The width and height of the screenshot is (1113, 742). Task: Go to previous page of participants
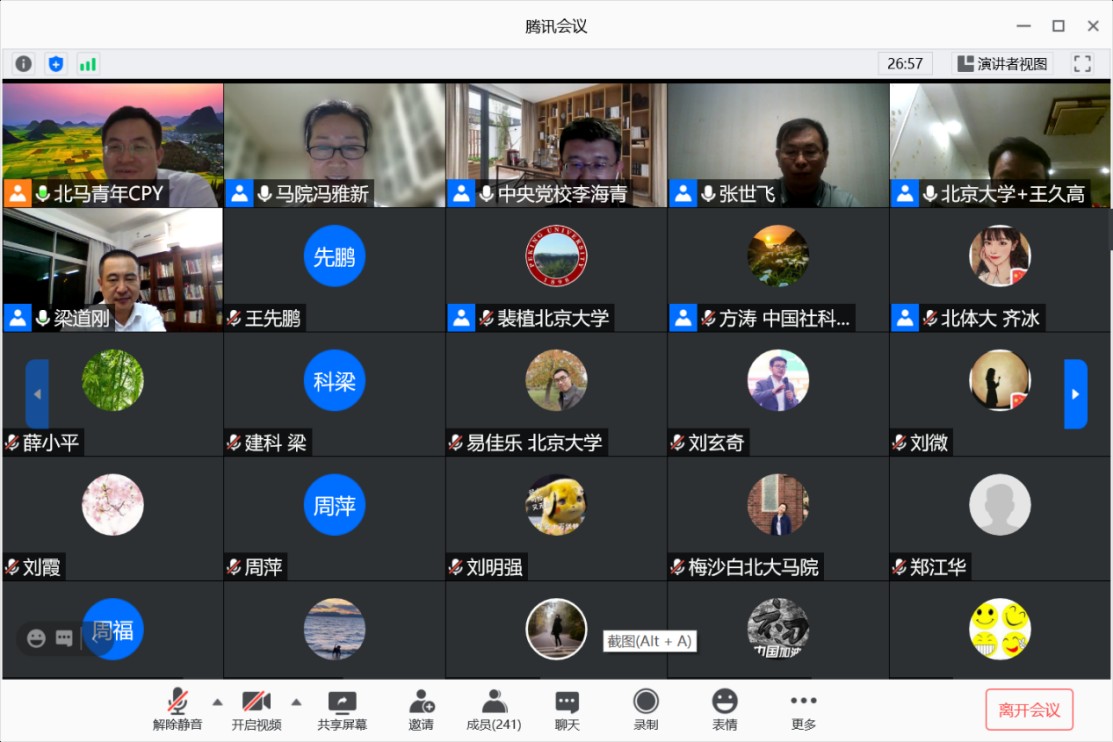(x=37, y=394)
